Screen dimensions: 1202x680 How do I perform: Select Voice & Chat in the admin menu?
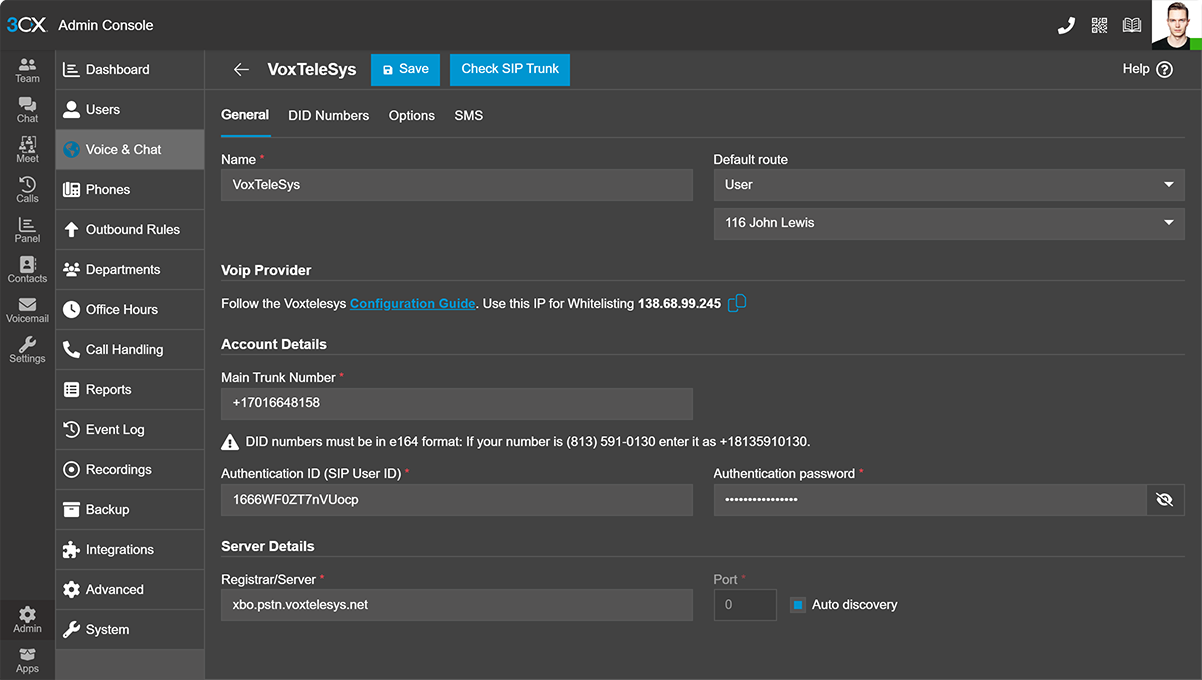pyautogui.click(x=130, y=150)
